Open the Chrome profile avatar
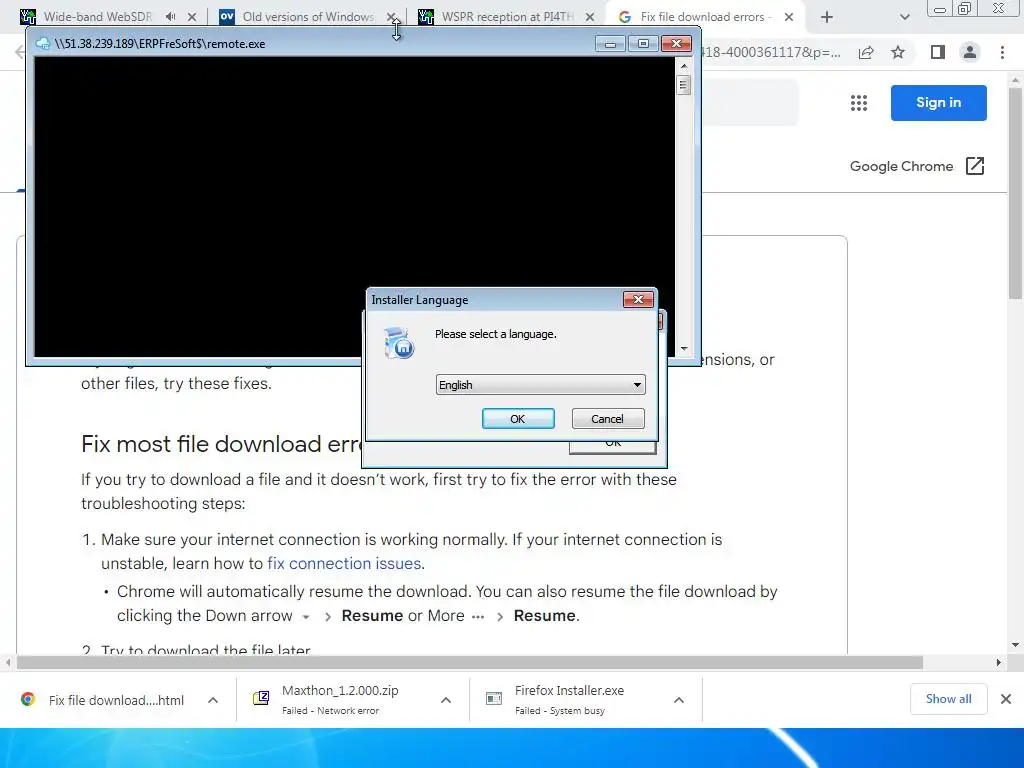The width and height of the screenshot is (1024, 768). click(970, 52)
